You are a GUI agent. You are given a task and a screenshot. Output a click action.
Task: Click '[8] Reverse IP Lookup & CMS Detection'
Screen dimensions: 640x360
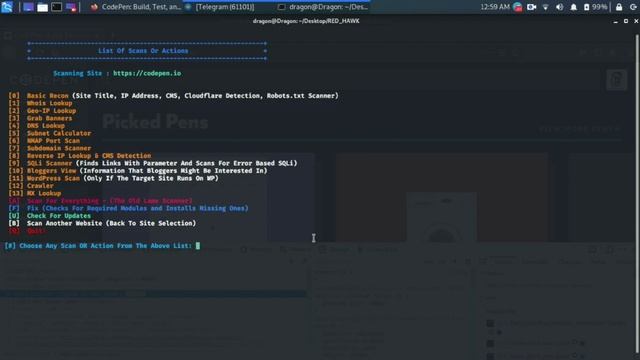coord(80,156)
